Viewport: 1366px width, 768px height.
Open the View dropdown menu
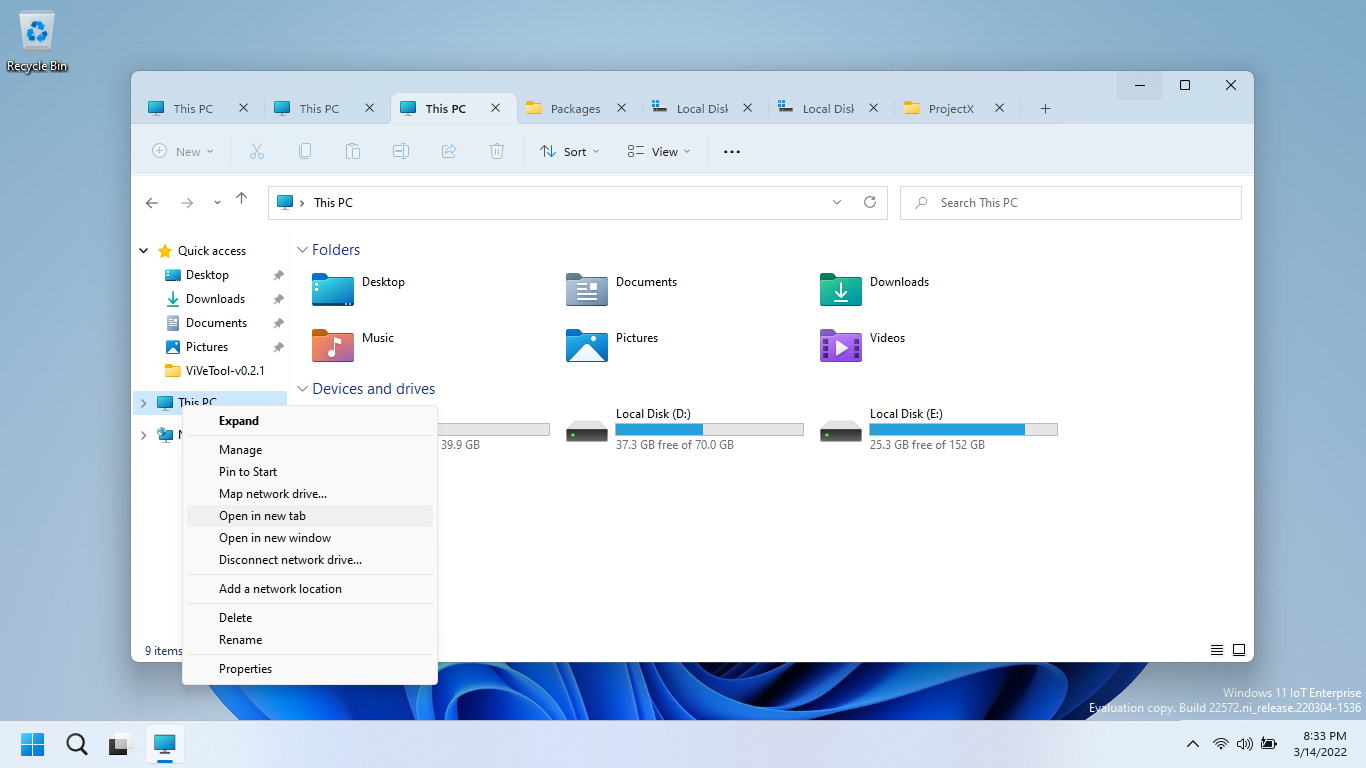pos(659,152)
